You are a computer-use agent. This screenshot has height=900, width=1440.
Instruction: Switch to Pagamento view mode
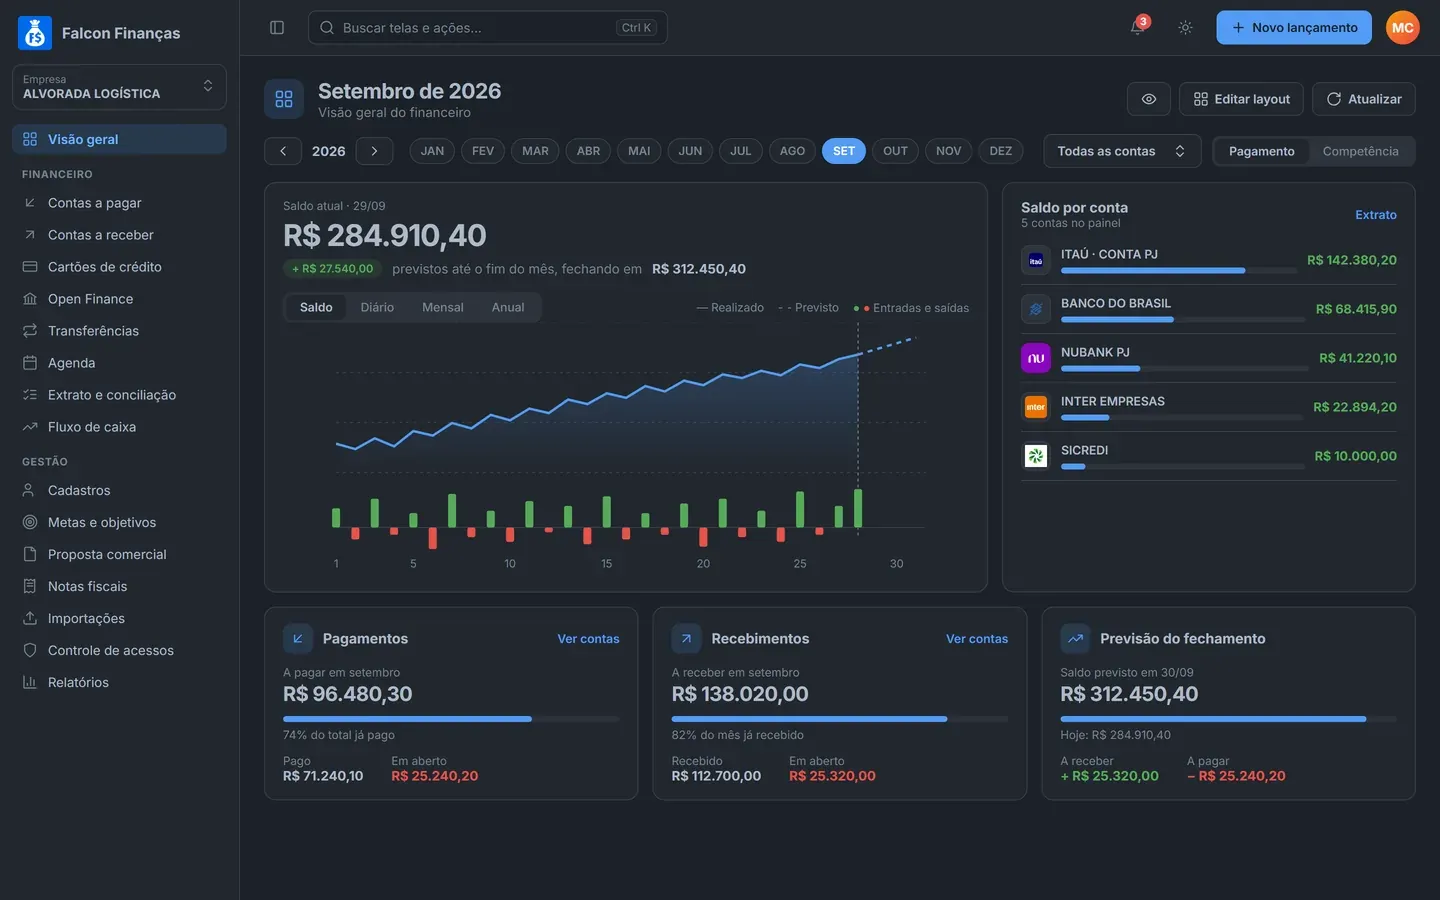coord(1261,151)
